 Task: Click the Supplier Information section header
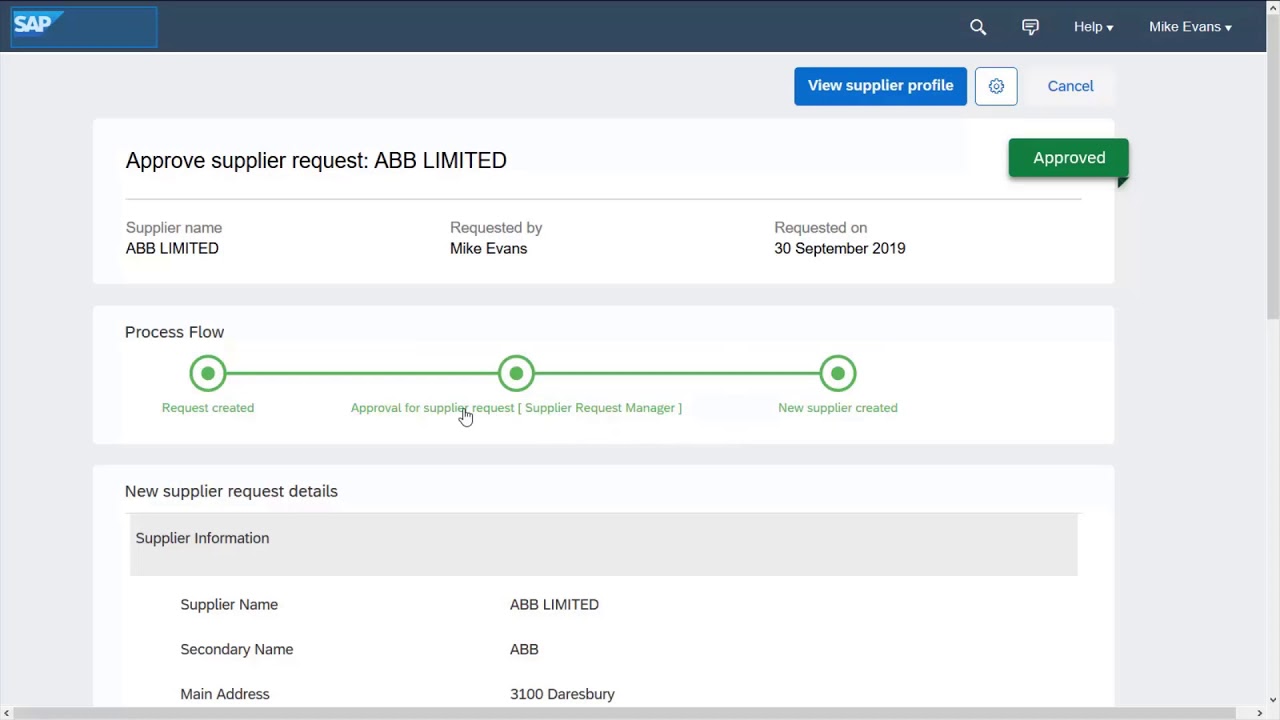[603, 544]
